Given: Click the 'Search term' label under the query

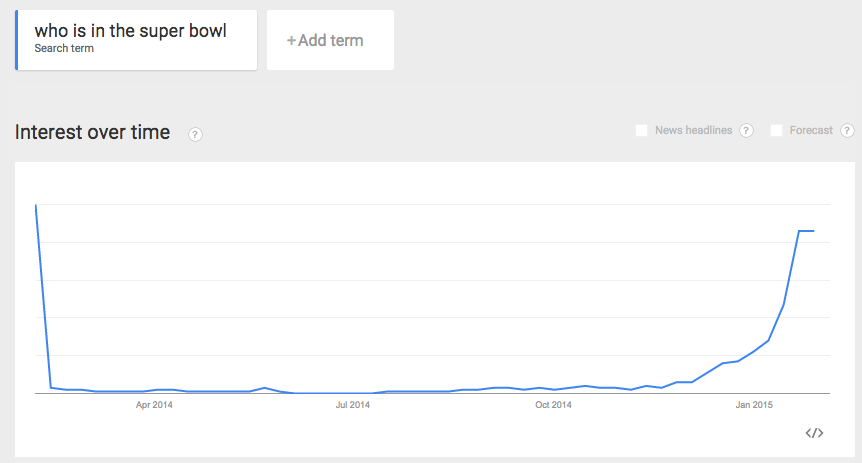Looking at the screenshot, I should click(x=64, y=49).
